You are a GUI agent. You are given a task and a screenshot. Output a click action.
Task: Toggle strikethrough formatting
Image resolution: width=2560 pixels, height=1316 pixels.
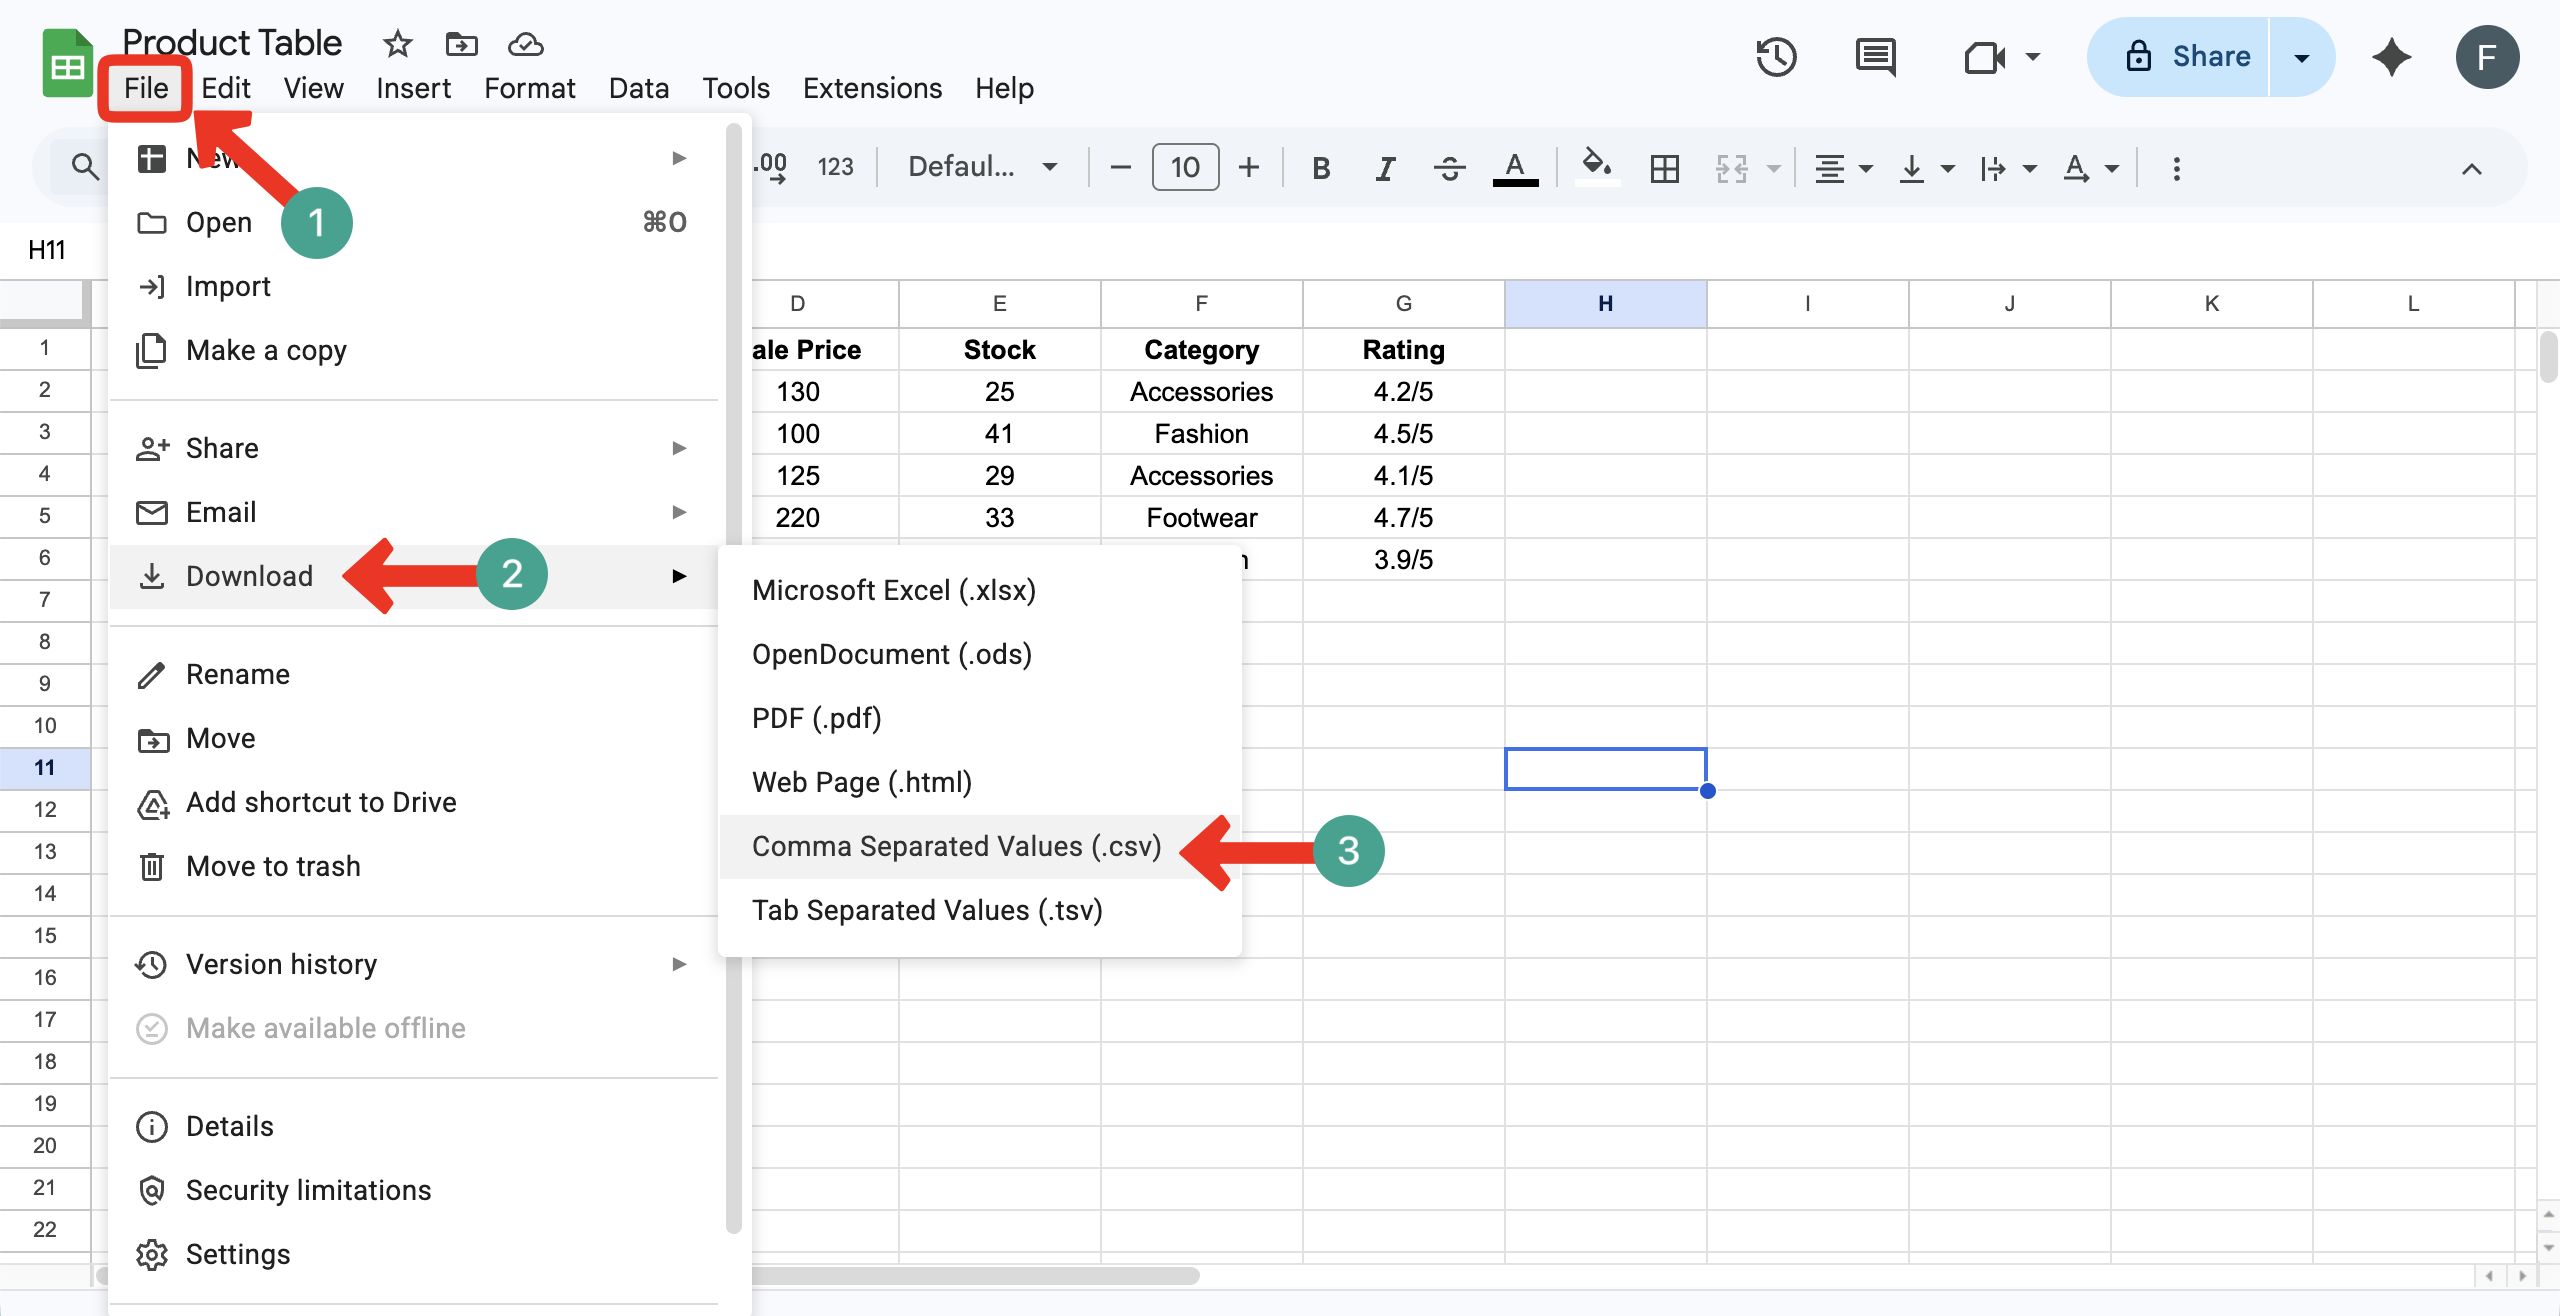coord(1449,168)
